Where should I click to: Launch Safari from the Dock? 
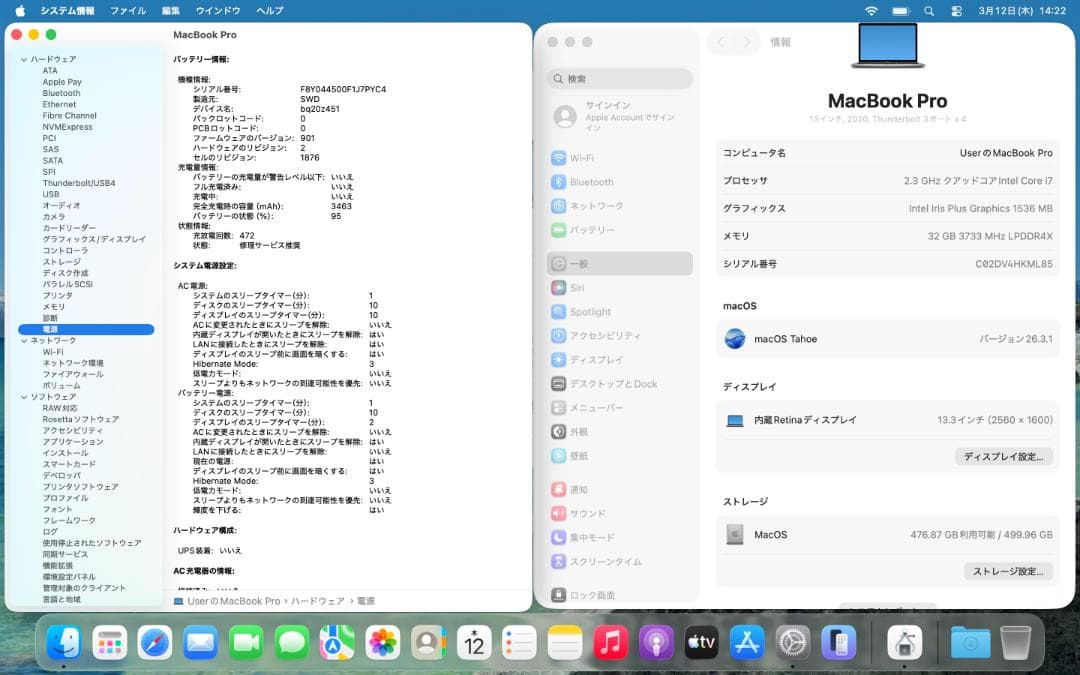(155, 643)
